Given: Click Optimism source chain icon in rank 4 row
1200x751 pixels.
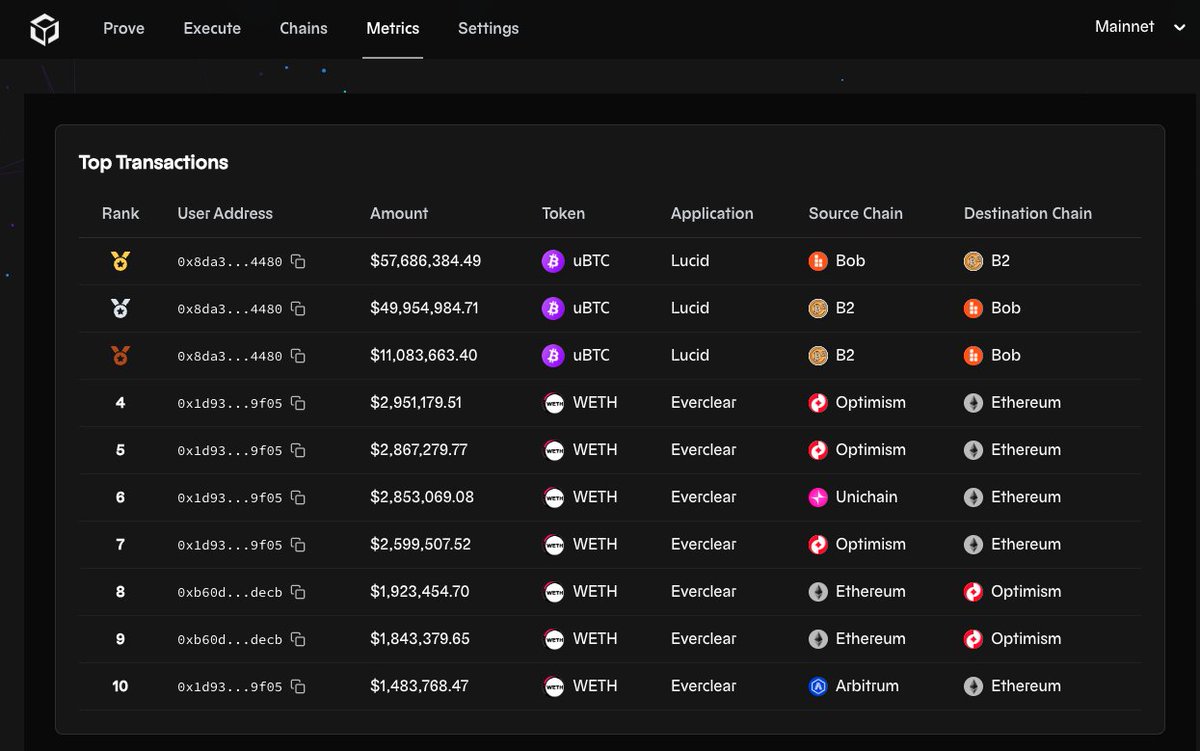Looking at the screenshot, I should [x=818, y=403].
